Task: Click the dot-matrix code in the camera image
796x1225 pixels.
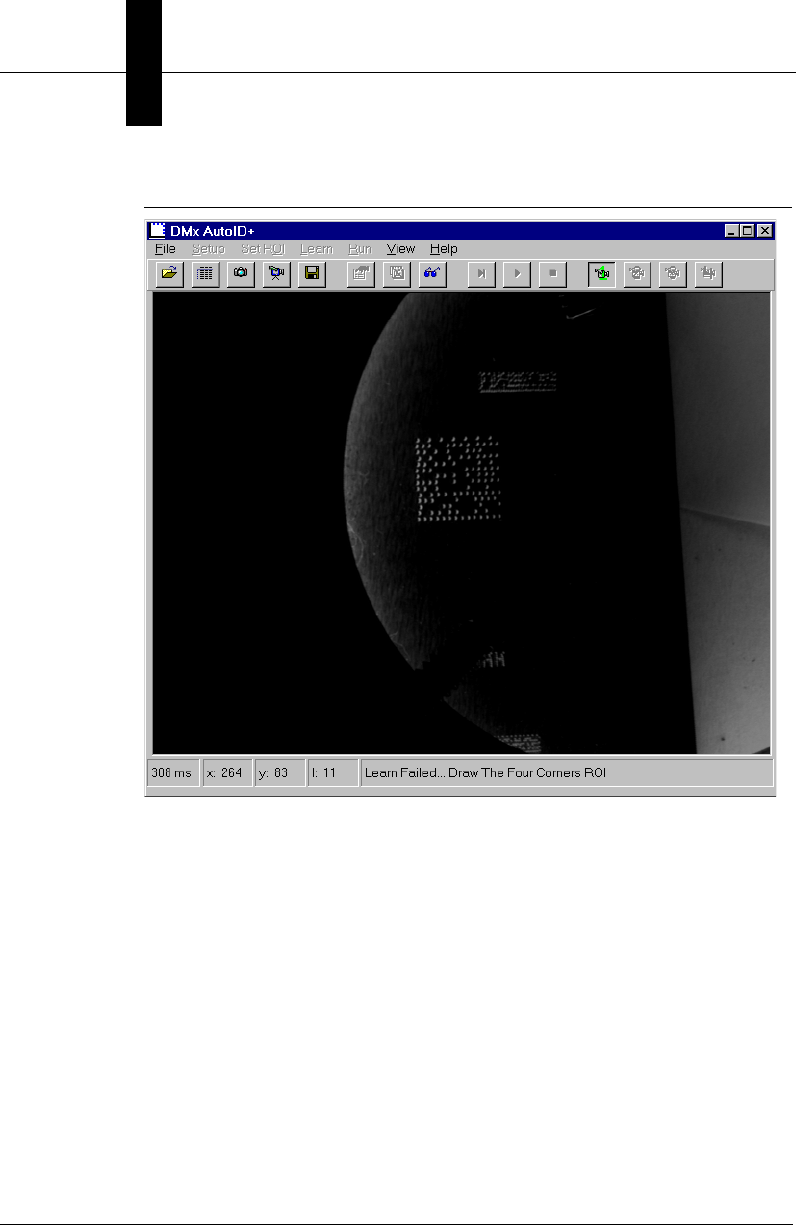Action: [x=457, y=481]
